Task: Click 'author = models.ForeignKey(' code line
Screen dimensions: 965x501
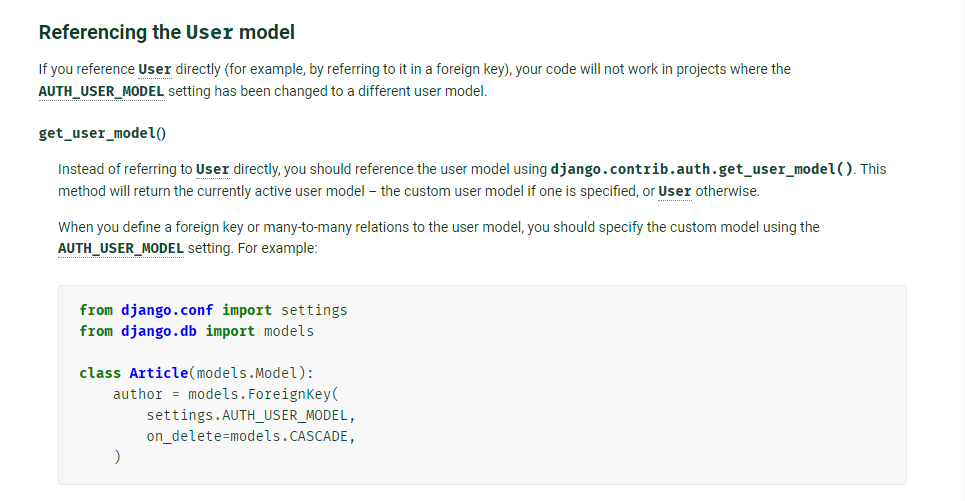Action: (x=226, y=394)
